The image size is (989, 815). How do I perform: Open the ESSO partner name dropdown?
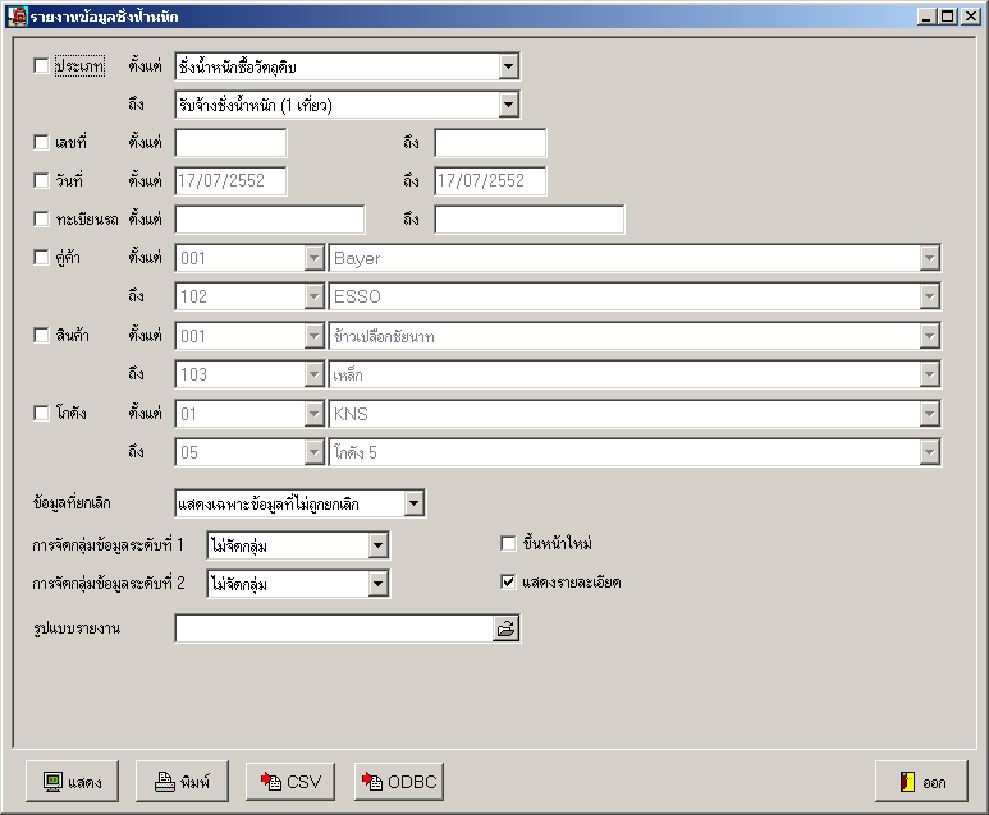(x=930, y=296)
